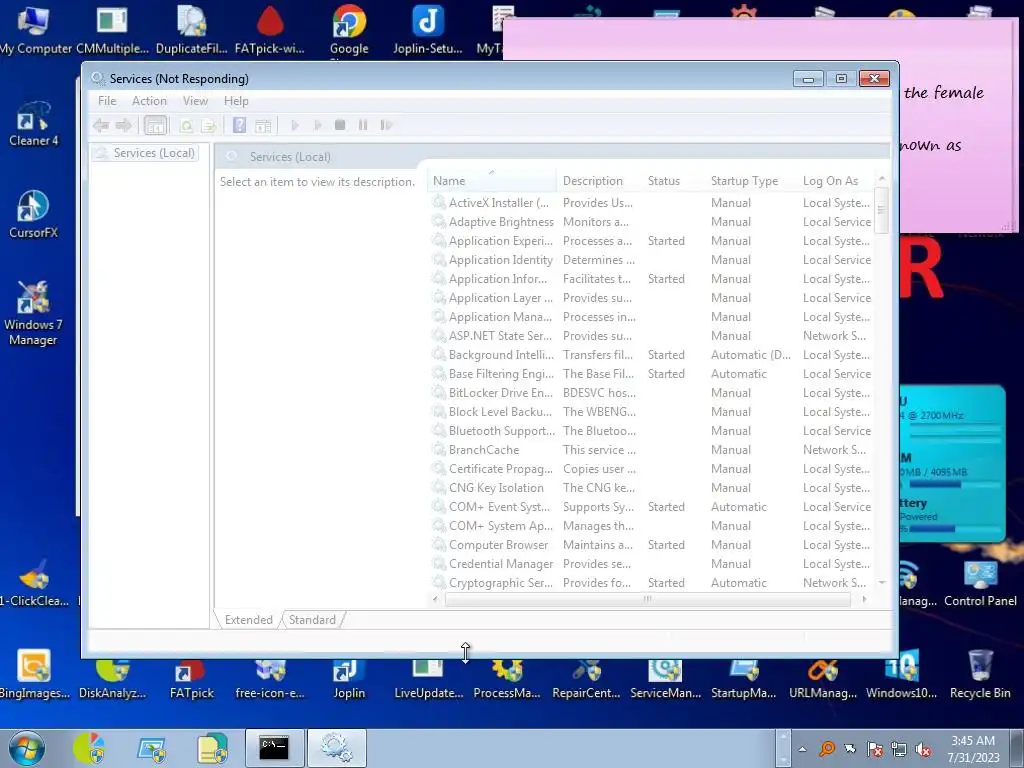Image resolution: width=1024 pixels, height=768 pixels.
Task: Select the Computer Browser service
Action: tap(651, 545)
